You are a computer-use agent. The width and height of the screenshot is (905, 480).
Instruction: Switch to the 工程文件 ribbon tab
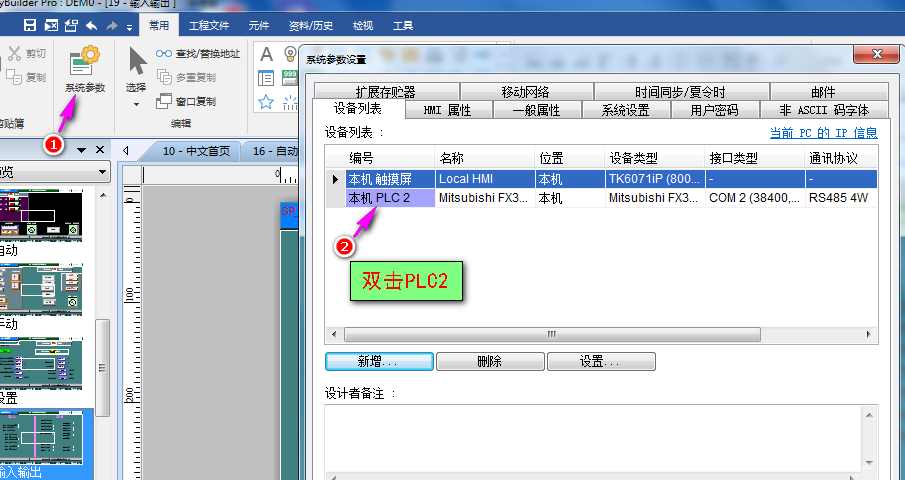click(209, 25)
